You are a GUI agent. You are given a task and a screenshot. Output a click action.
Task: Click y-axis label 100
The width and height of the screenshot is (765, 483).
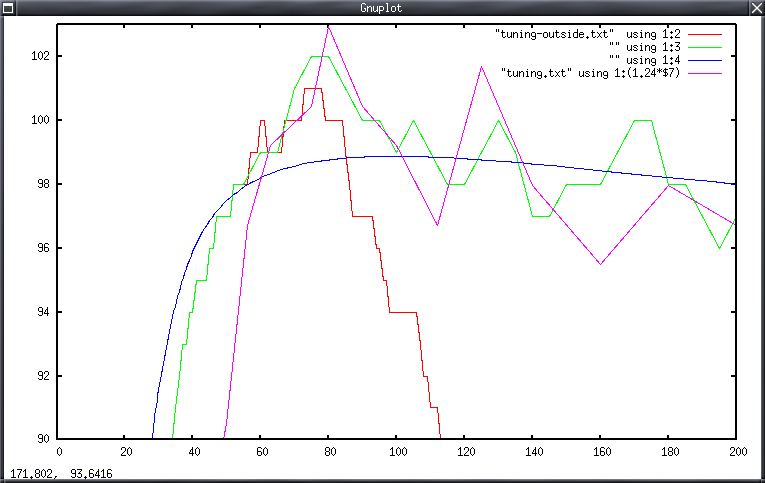click(40, 120)
